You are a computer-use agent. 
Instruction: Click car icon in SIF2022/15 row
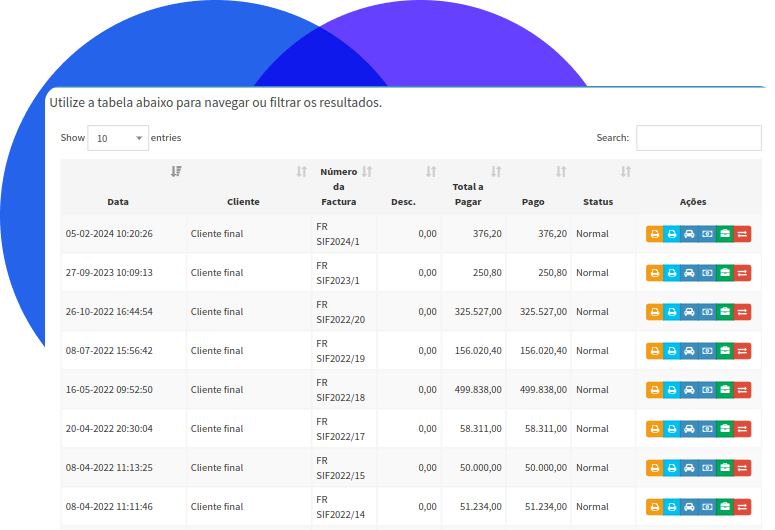pos(689,468)
